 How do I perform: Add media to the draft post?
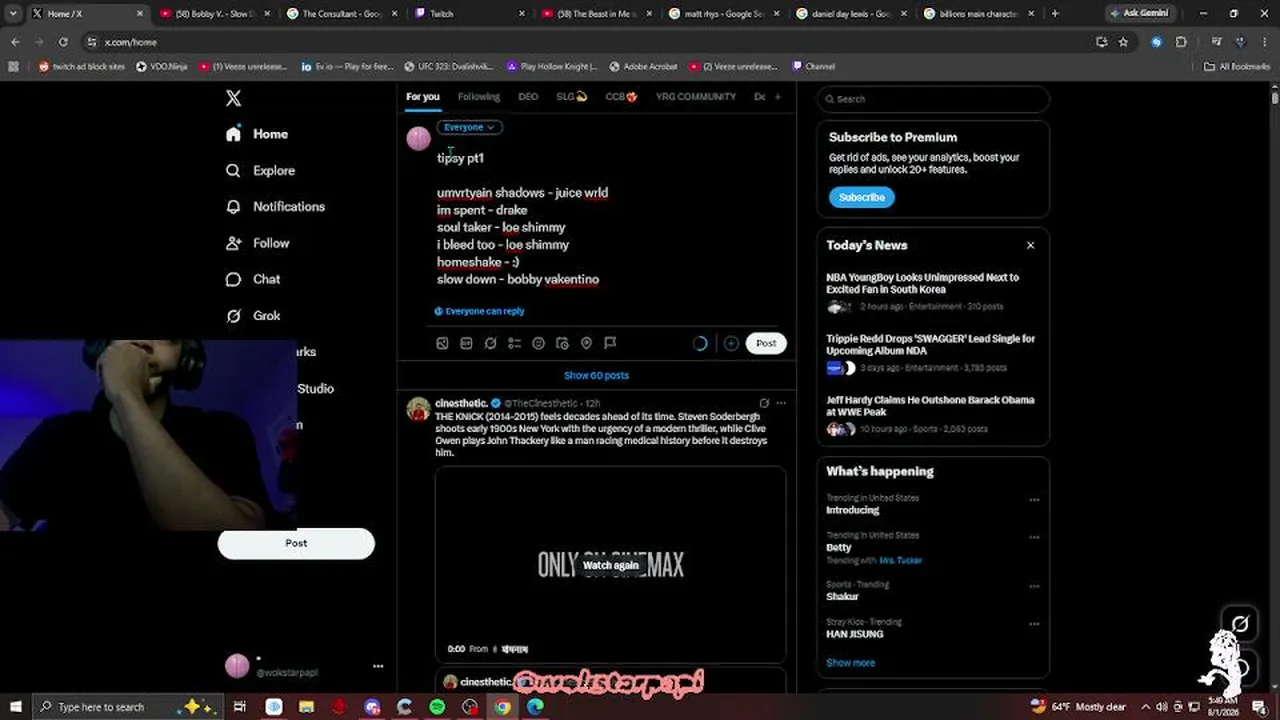(442, 343)
